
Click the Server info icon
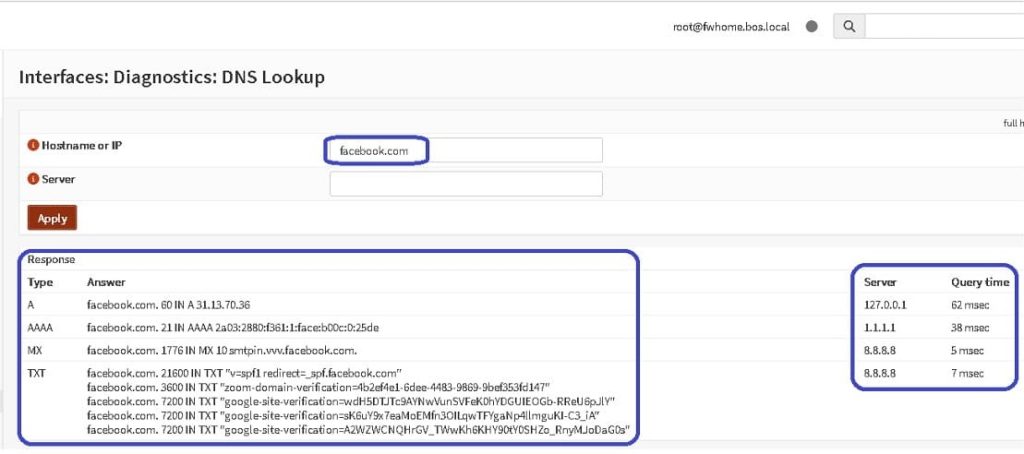pos(33,179)
